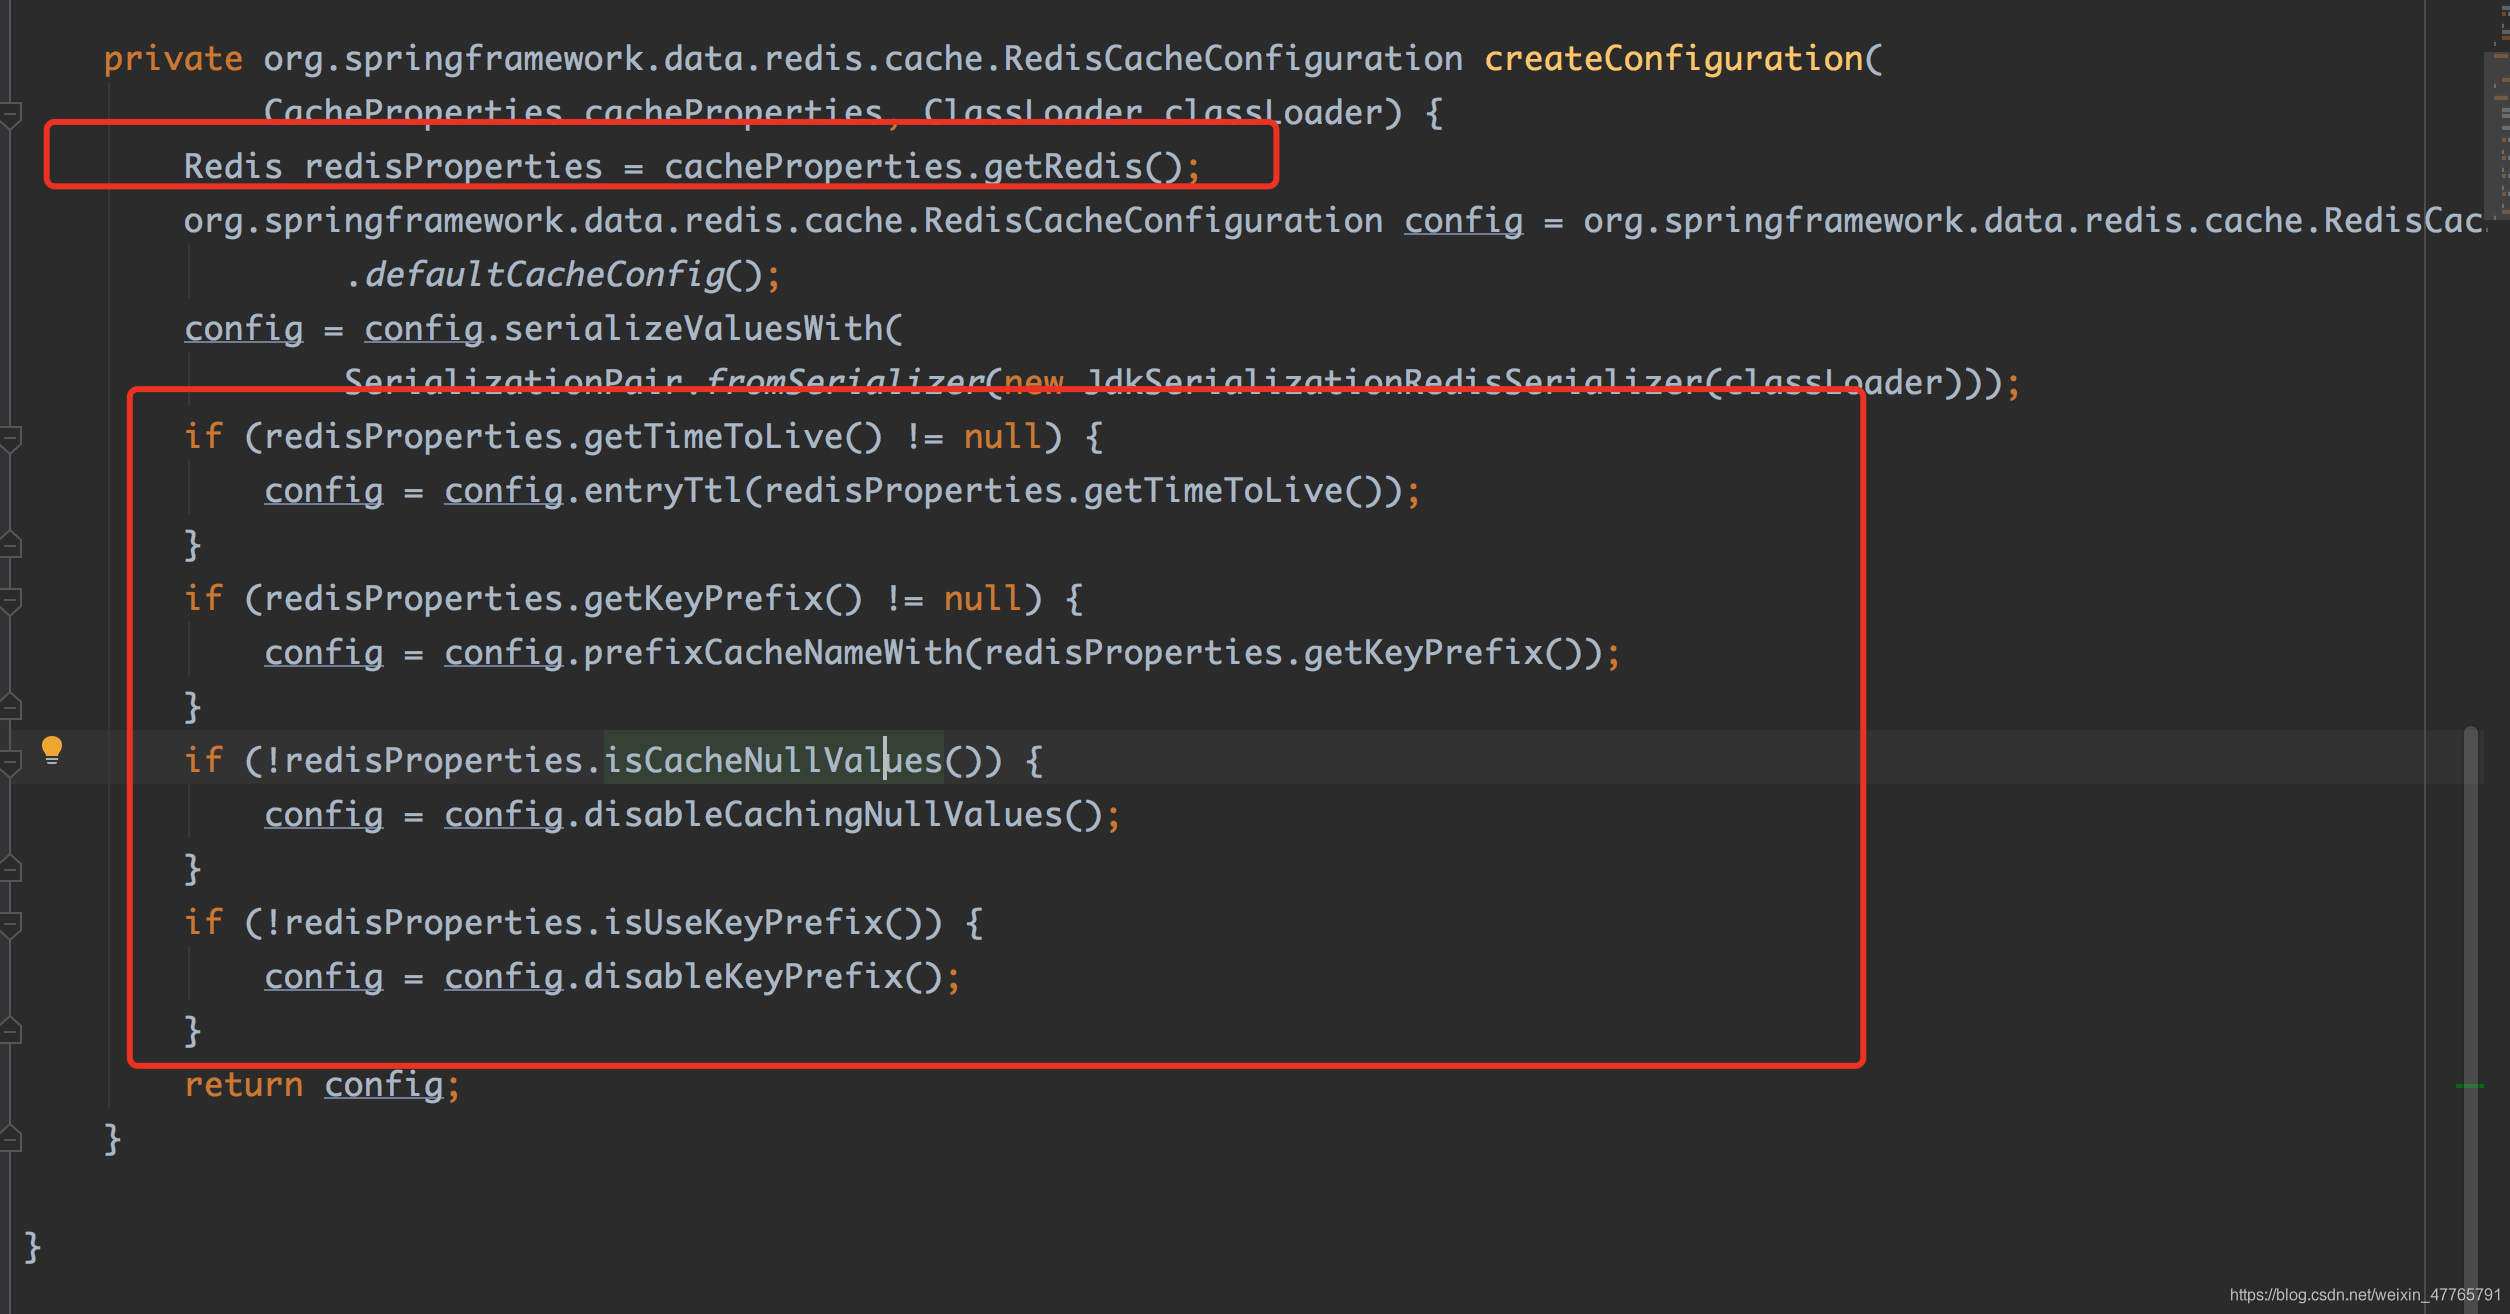Collapse the createConfiguration method fold marker
This screenshot has width=2510, height=1314.
pos(10,115)
